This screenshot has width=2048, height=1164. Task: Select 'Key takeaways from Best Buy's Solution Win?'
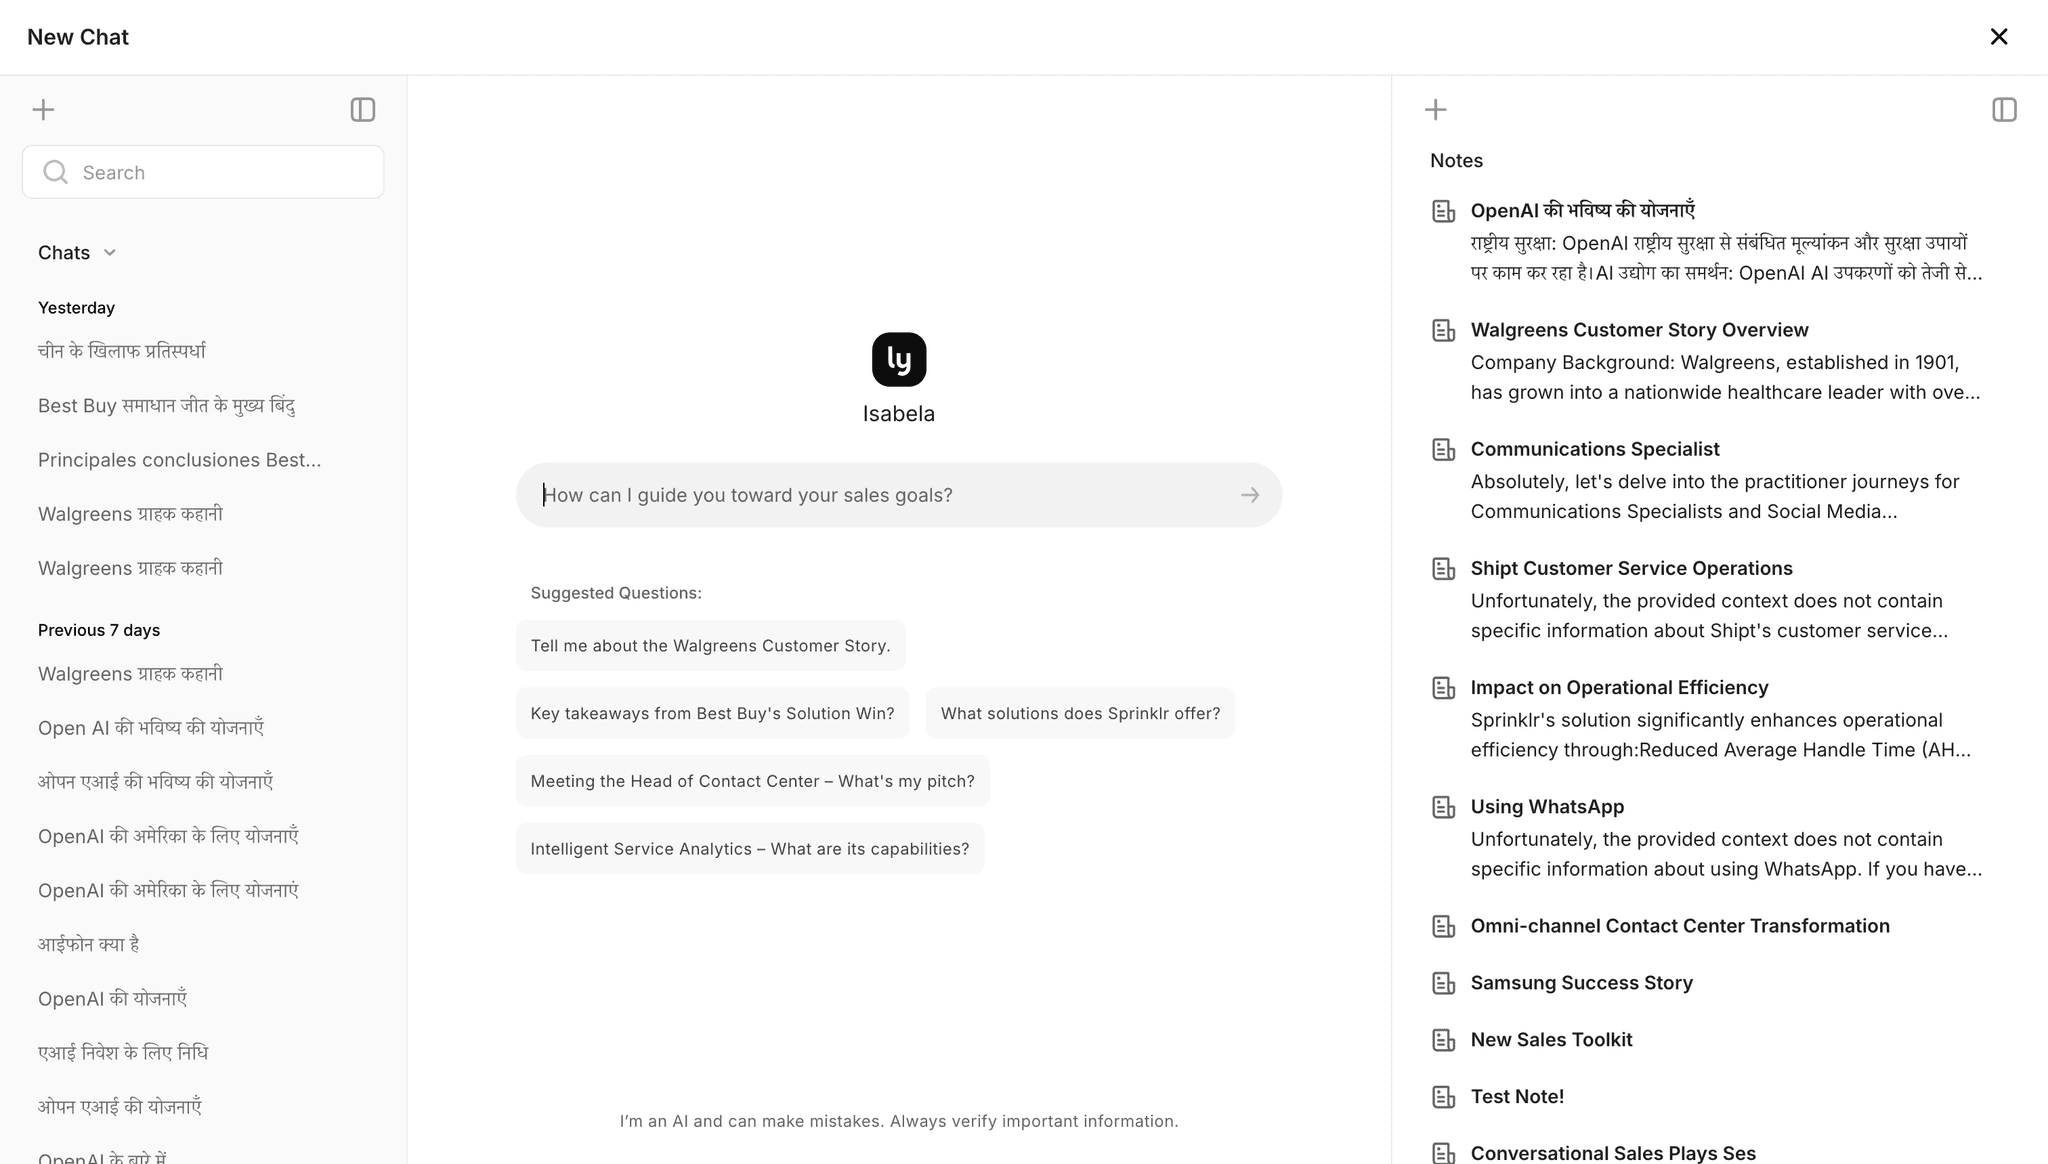pos(713,713)
